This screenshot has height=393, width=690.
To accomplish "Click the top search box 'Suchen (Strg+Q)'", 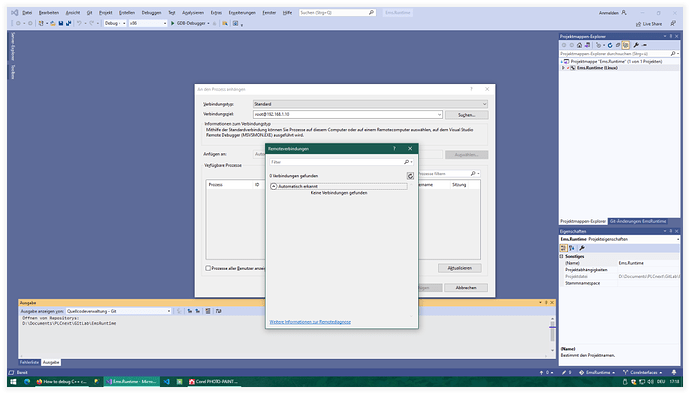I will (x=337, y=13).
